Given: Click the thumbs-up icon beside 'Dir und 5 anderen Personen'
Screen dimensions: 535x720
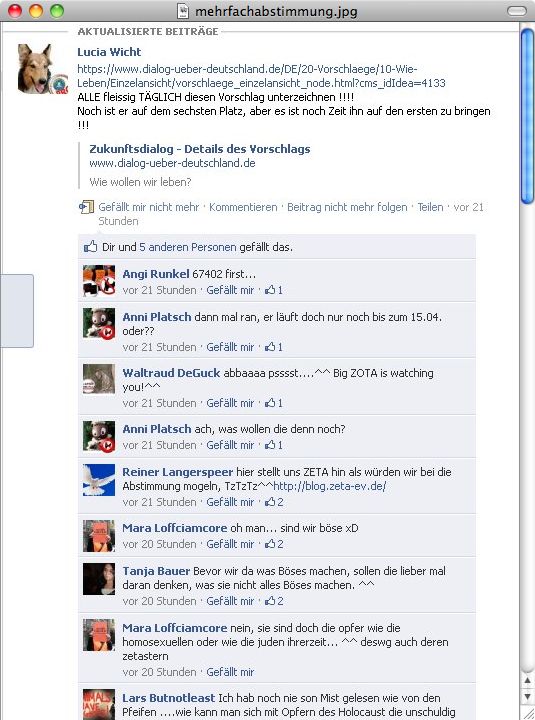Looking at the screenshot, I should pyautogui.click(x=90, y=247).
